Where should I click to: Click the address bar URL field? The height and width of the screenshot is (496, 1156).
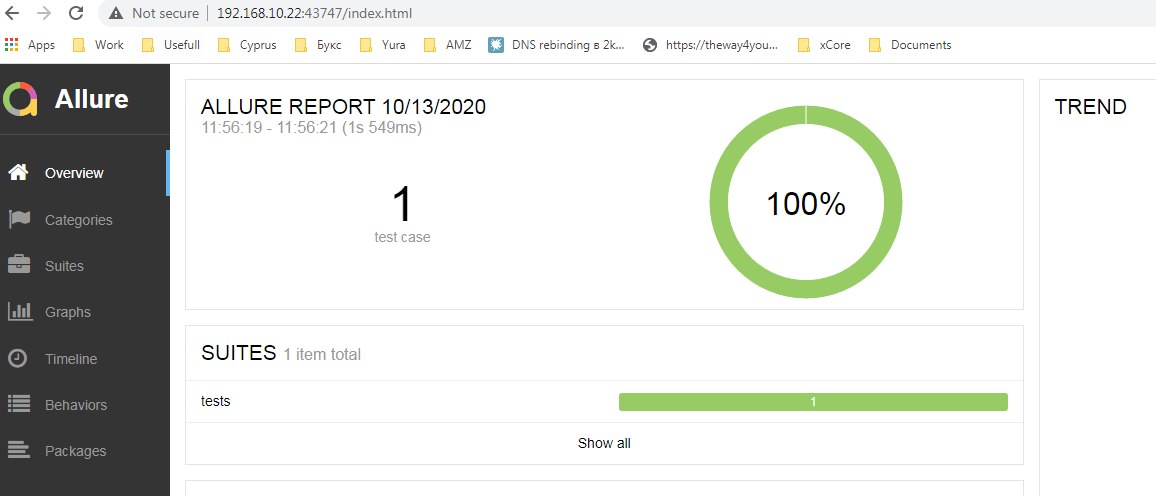[x=315, y=13]
